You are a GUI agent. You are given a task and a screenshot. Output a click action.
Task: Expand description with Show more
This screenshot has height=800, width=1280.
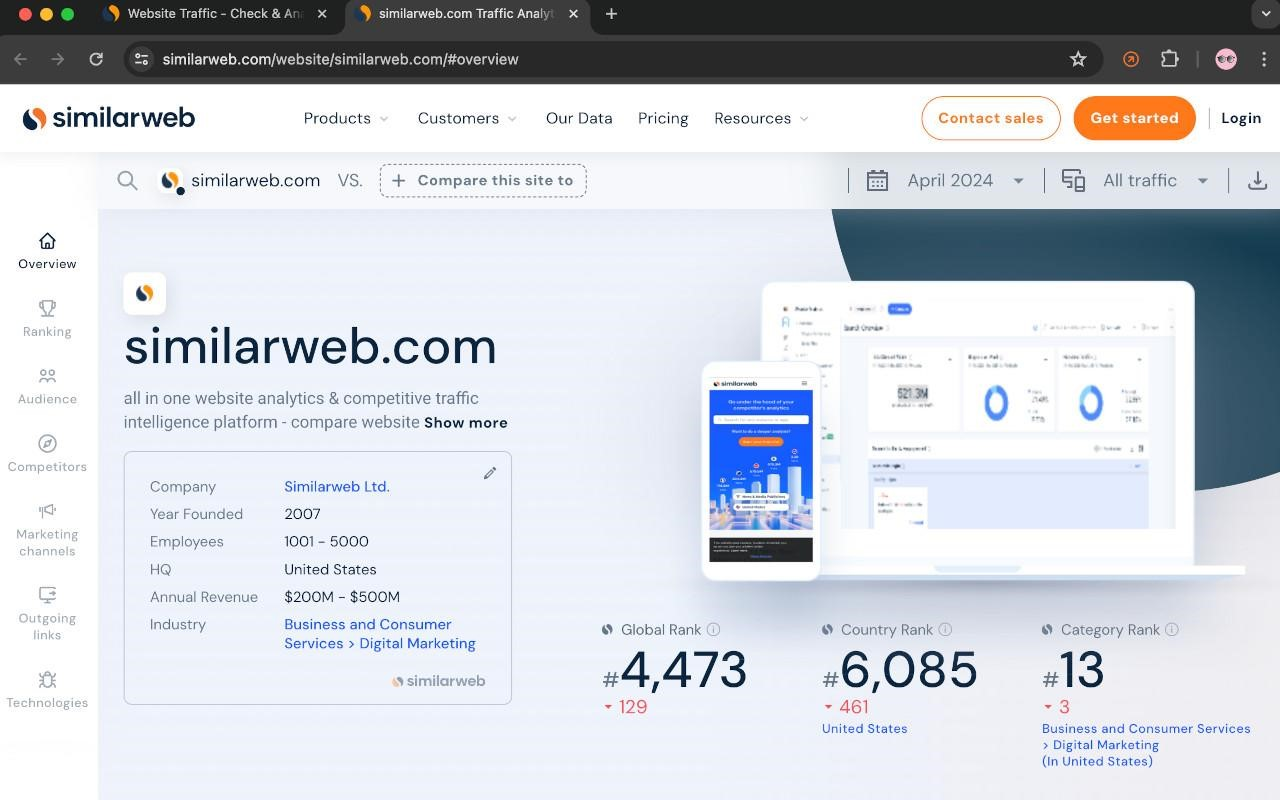[465, 422]
